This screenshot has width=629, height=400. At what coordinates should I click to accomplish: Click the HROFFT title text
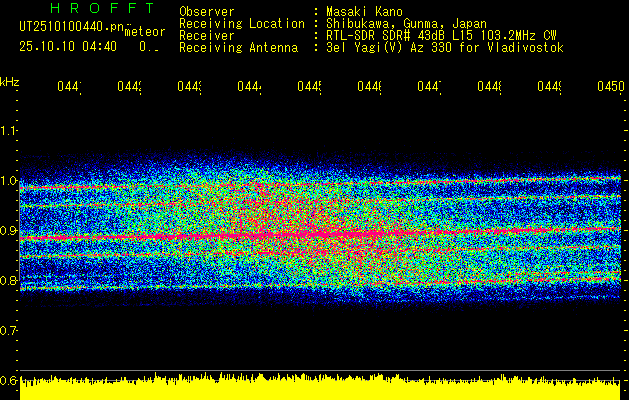[x=103, y=8]
